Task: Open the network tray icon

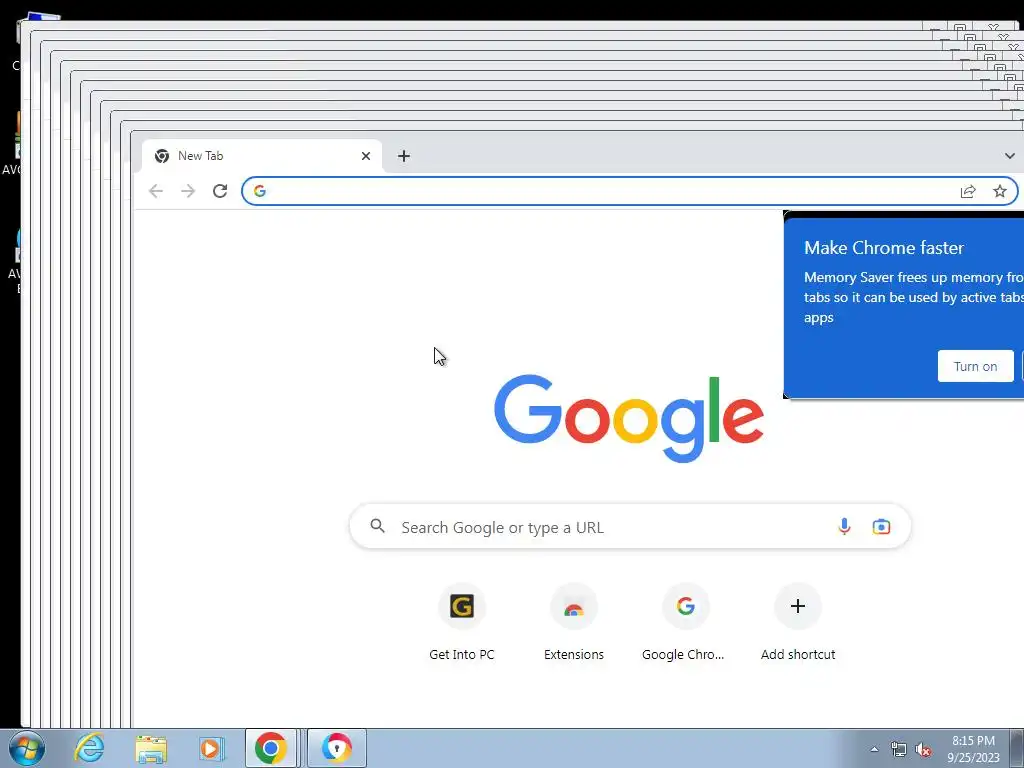Action: (x=899, y=749)
